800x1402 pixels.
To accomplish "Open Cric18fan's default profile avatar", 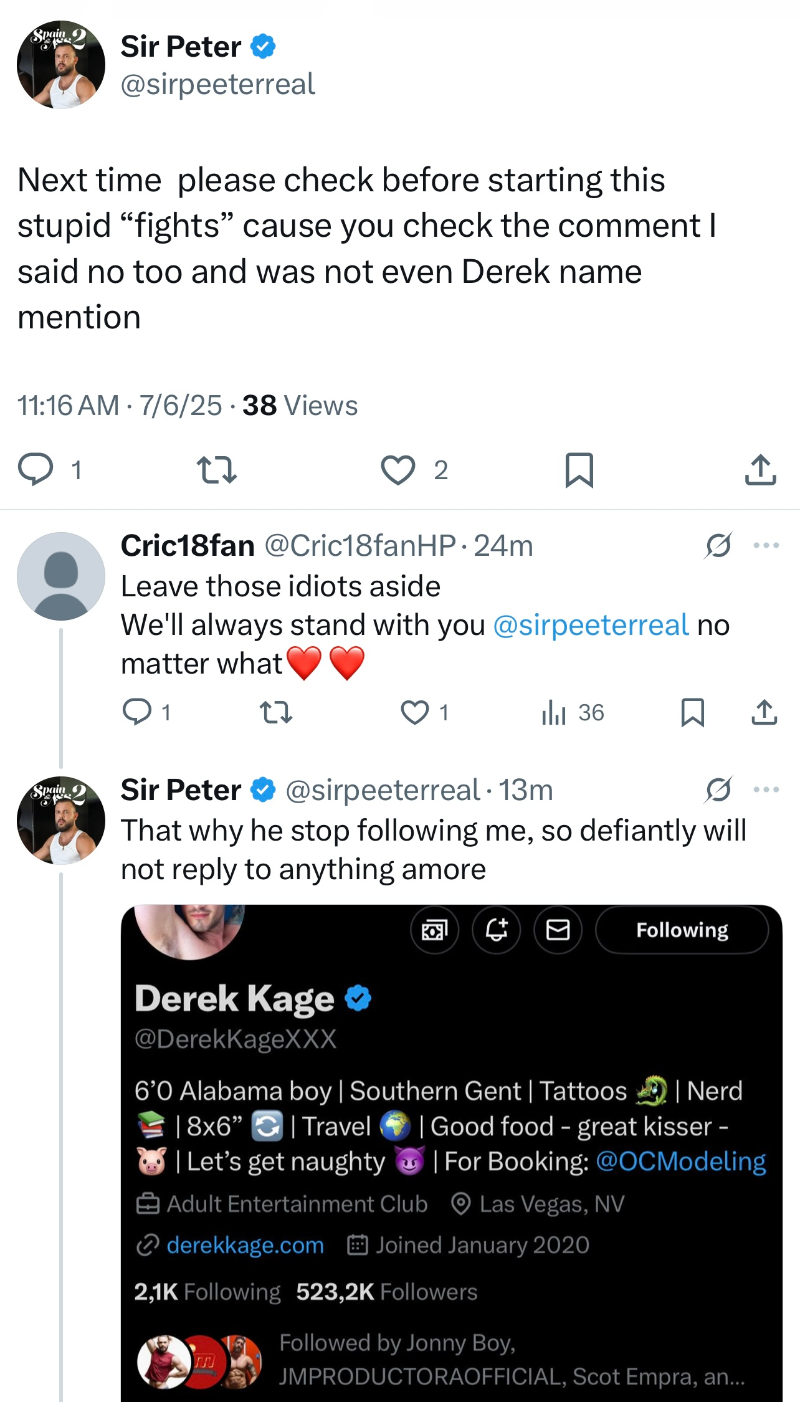I will (x=62, y=577).
